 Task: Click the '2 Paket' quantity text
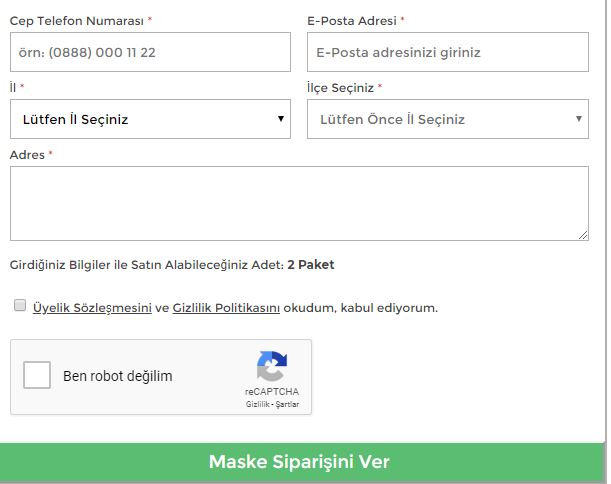311,265
